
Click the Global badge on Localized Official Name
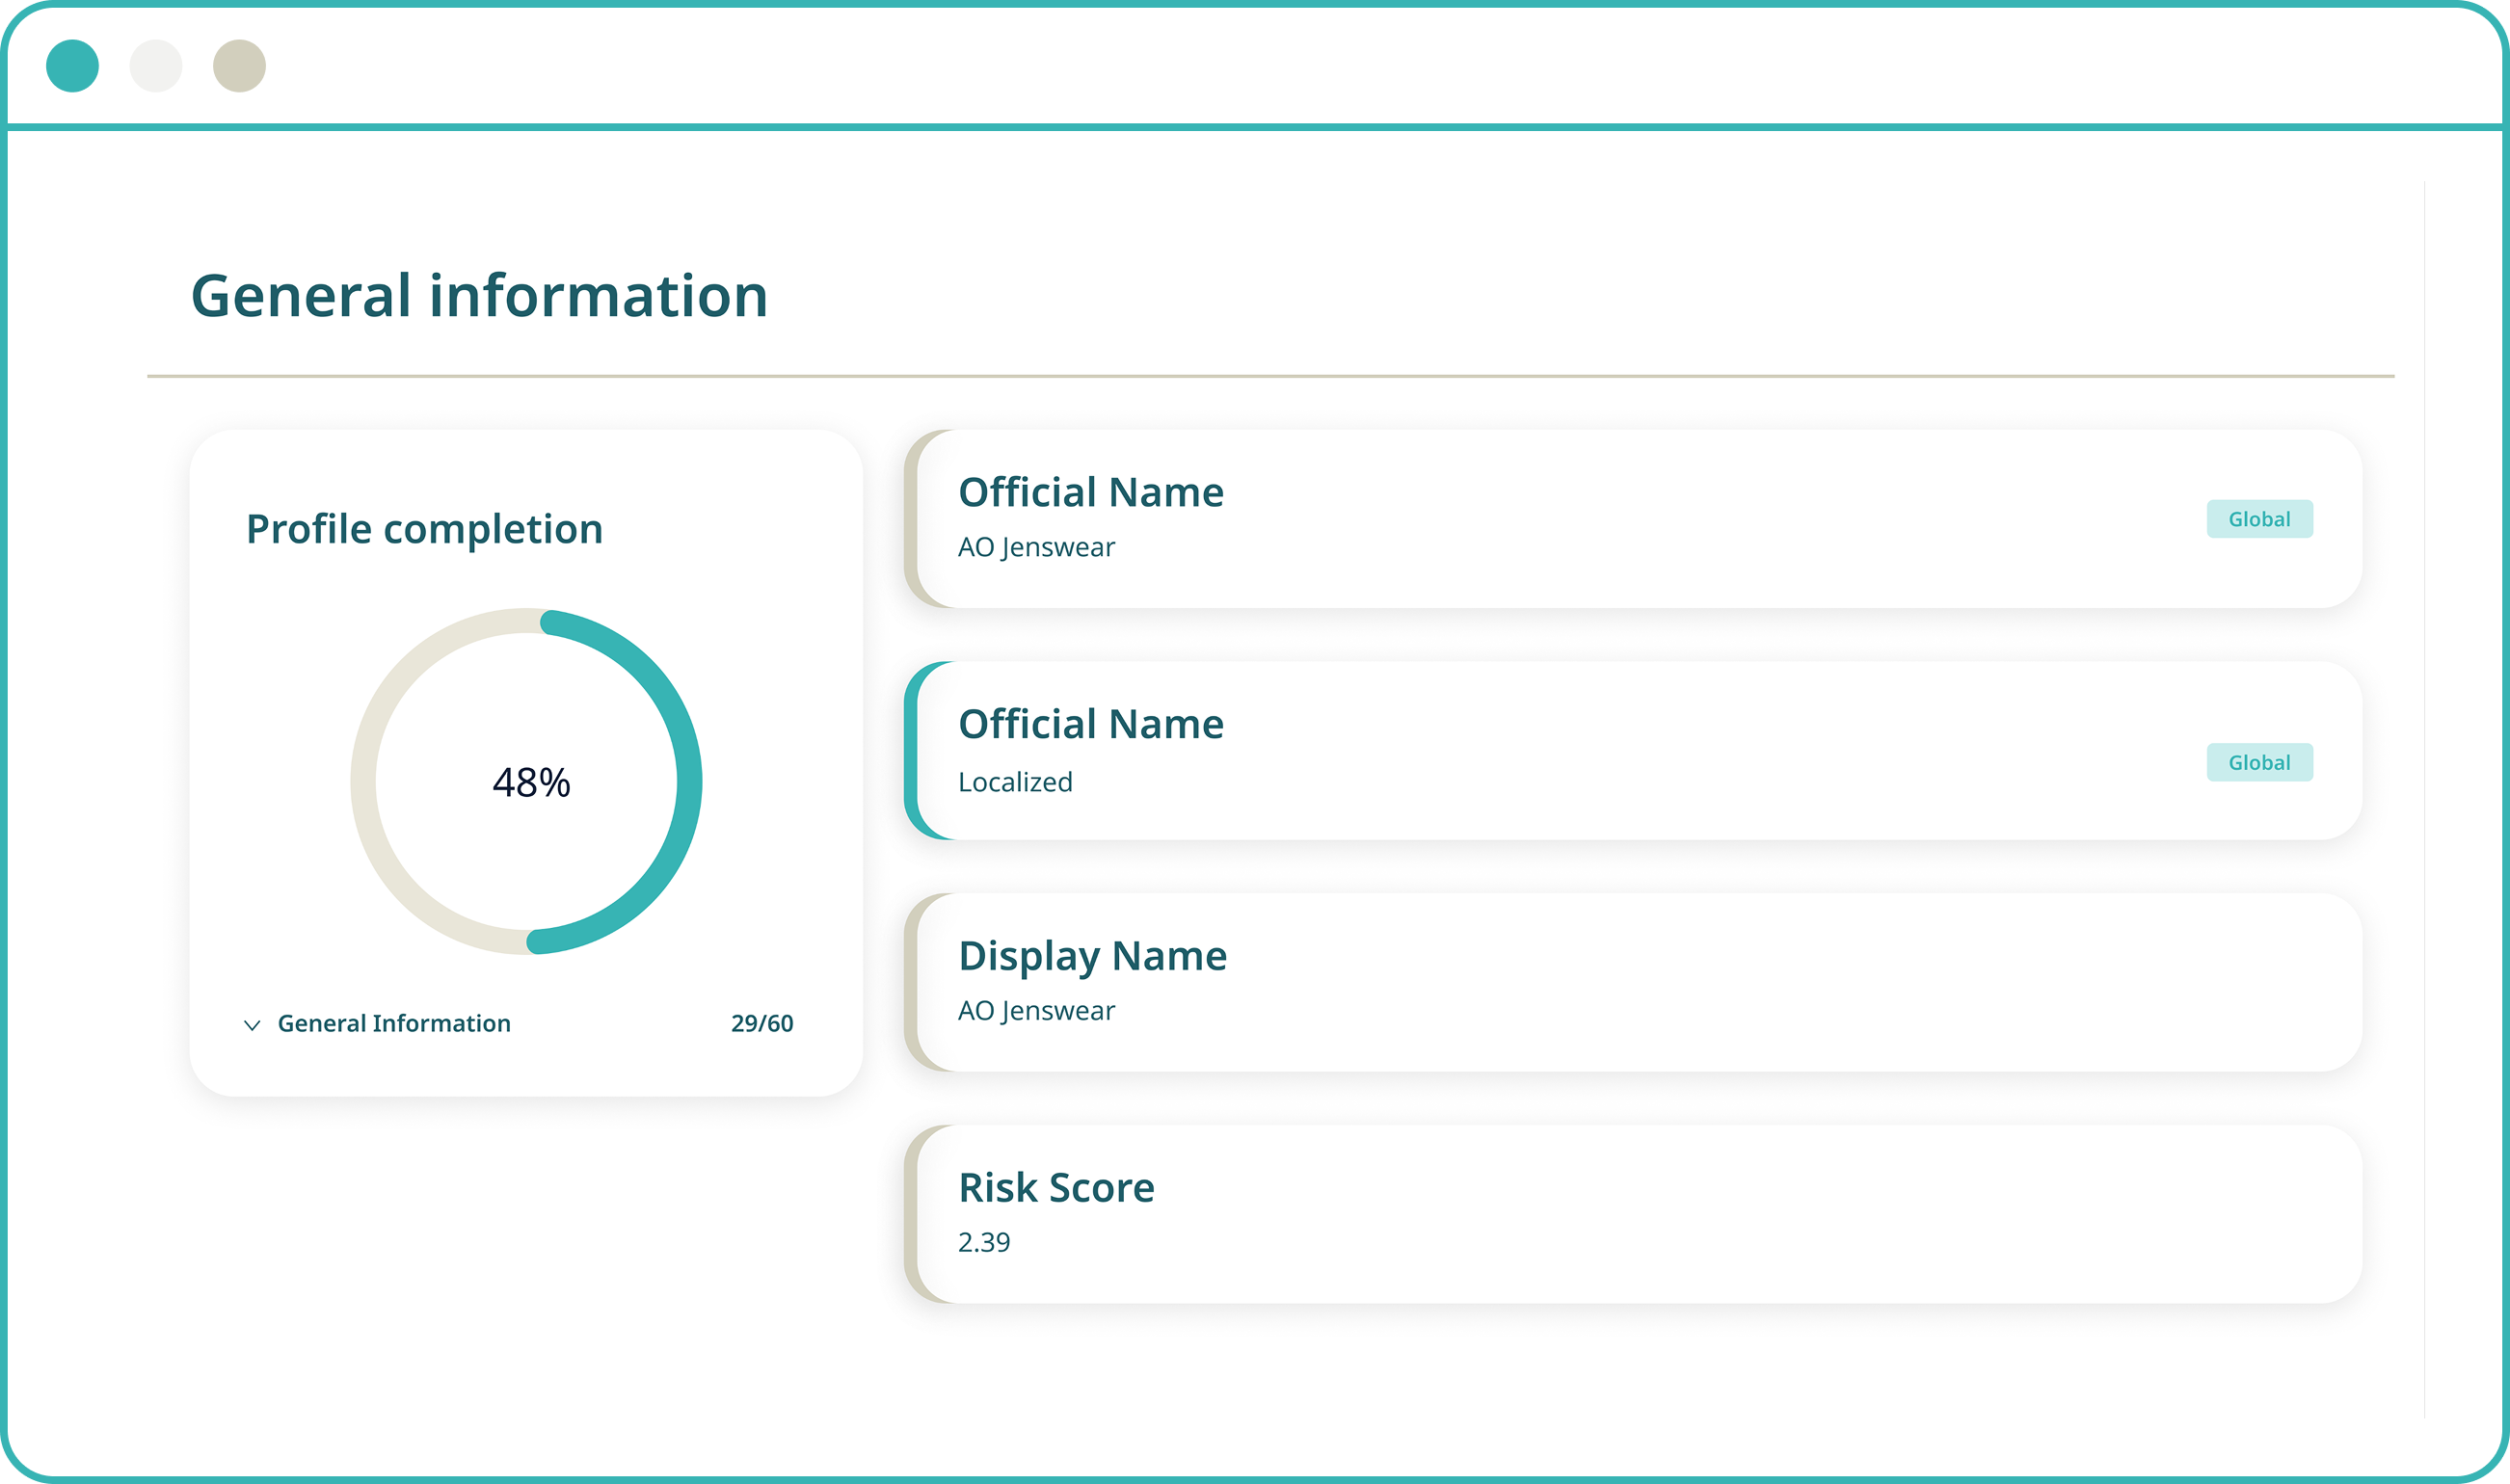tap(2260, 762)
